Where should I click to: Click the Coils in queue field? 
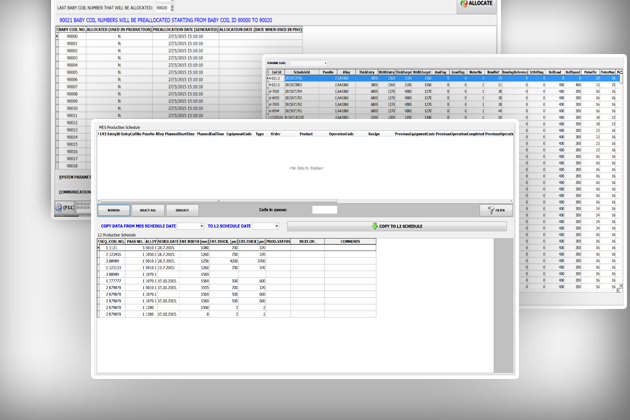click(x=324, y=210)
